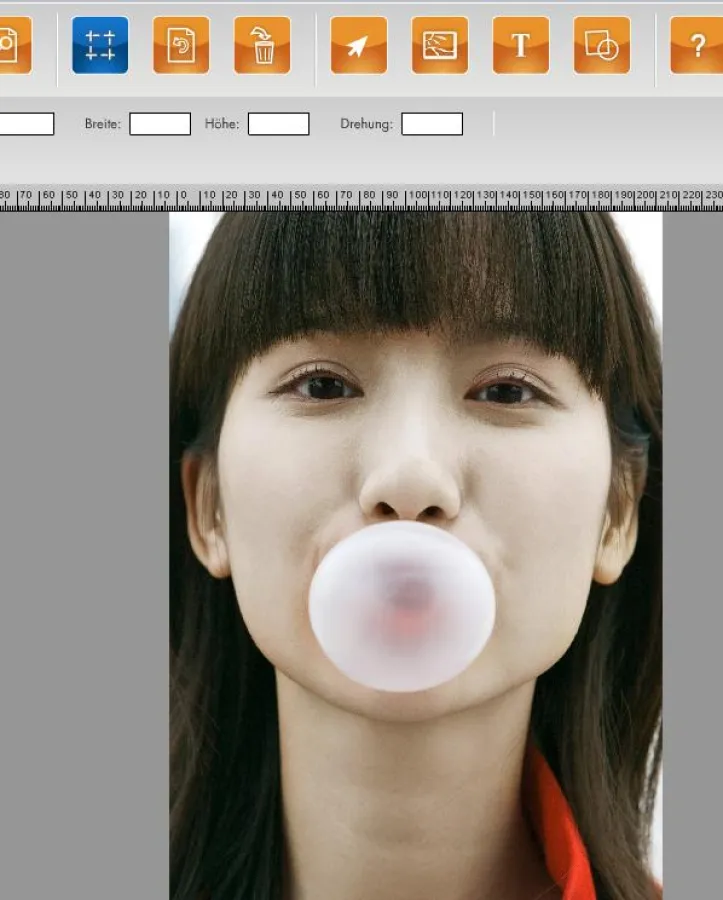The width and height of the screenshot is (723, 900).
Task: Click the page undo/restore icon
Action: tap(181, 45)
